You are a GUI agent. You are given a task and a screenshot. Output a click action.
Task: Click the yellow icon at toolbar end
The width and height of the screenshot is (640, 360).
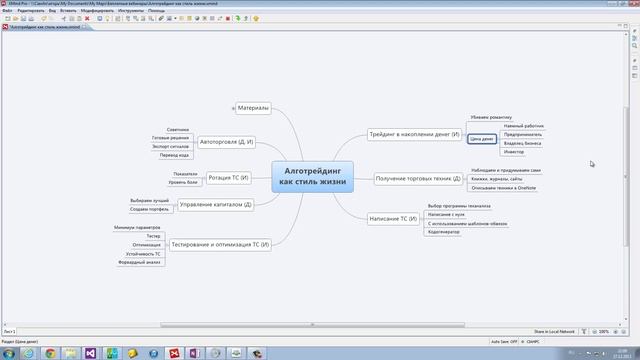pos(256,18)
